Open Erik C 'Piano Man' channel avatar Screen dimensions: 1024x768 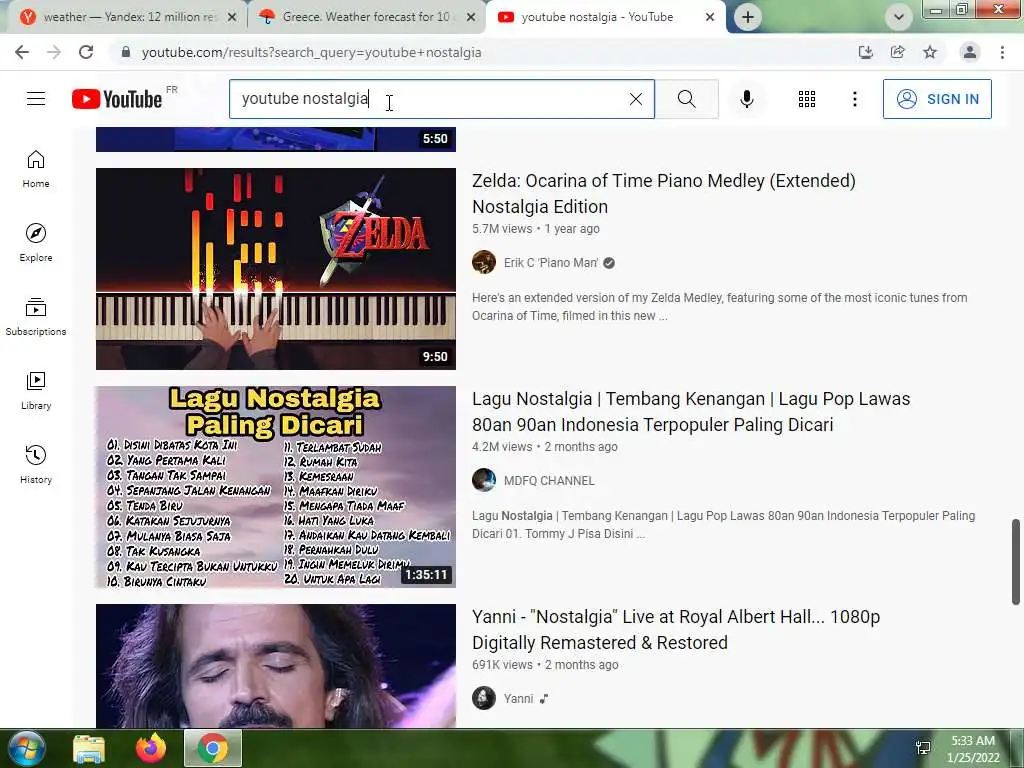point(484,263)
